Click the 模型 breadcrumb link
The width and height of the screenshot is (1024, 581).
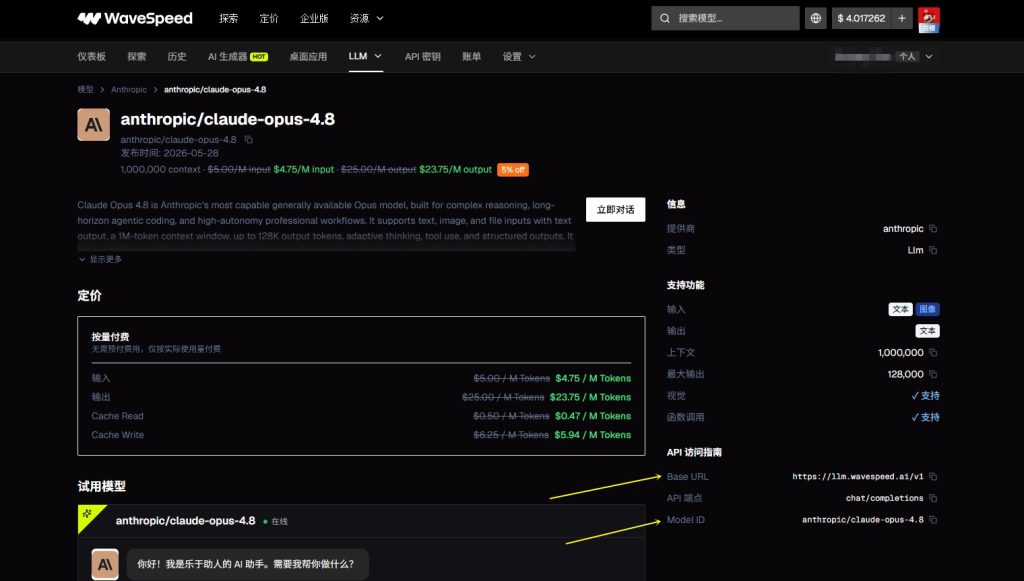86,89
